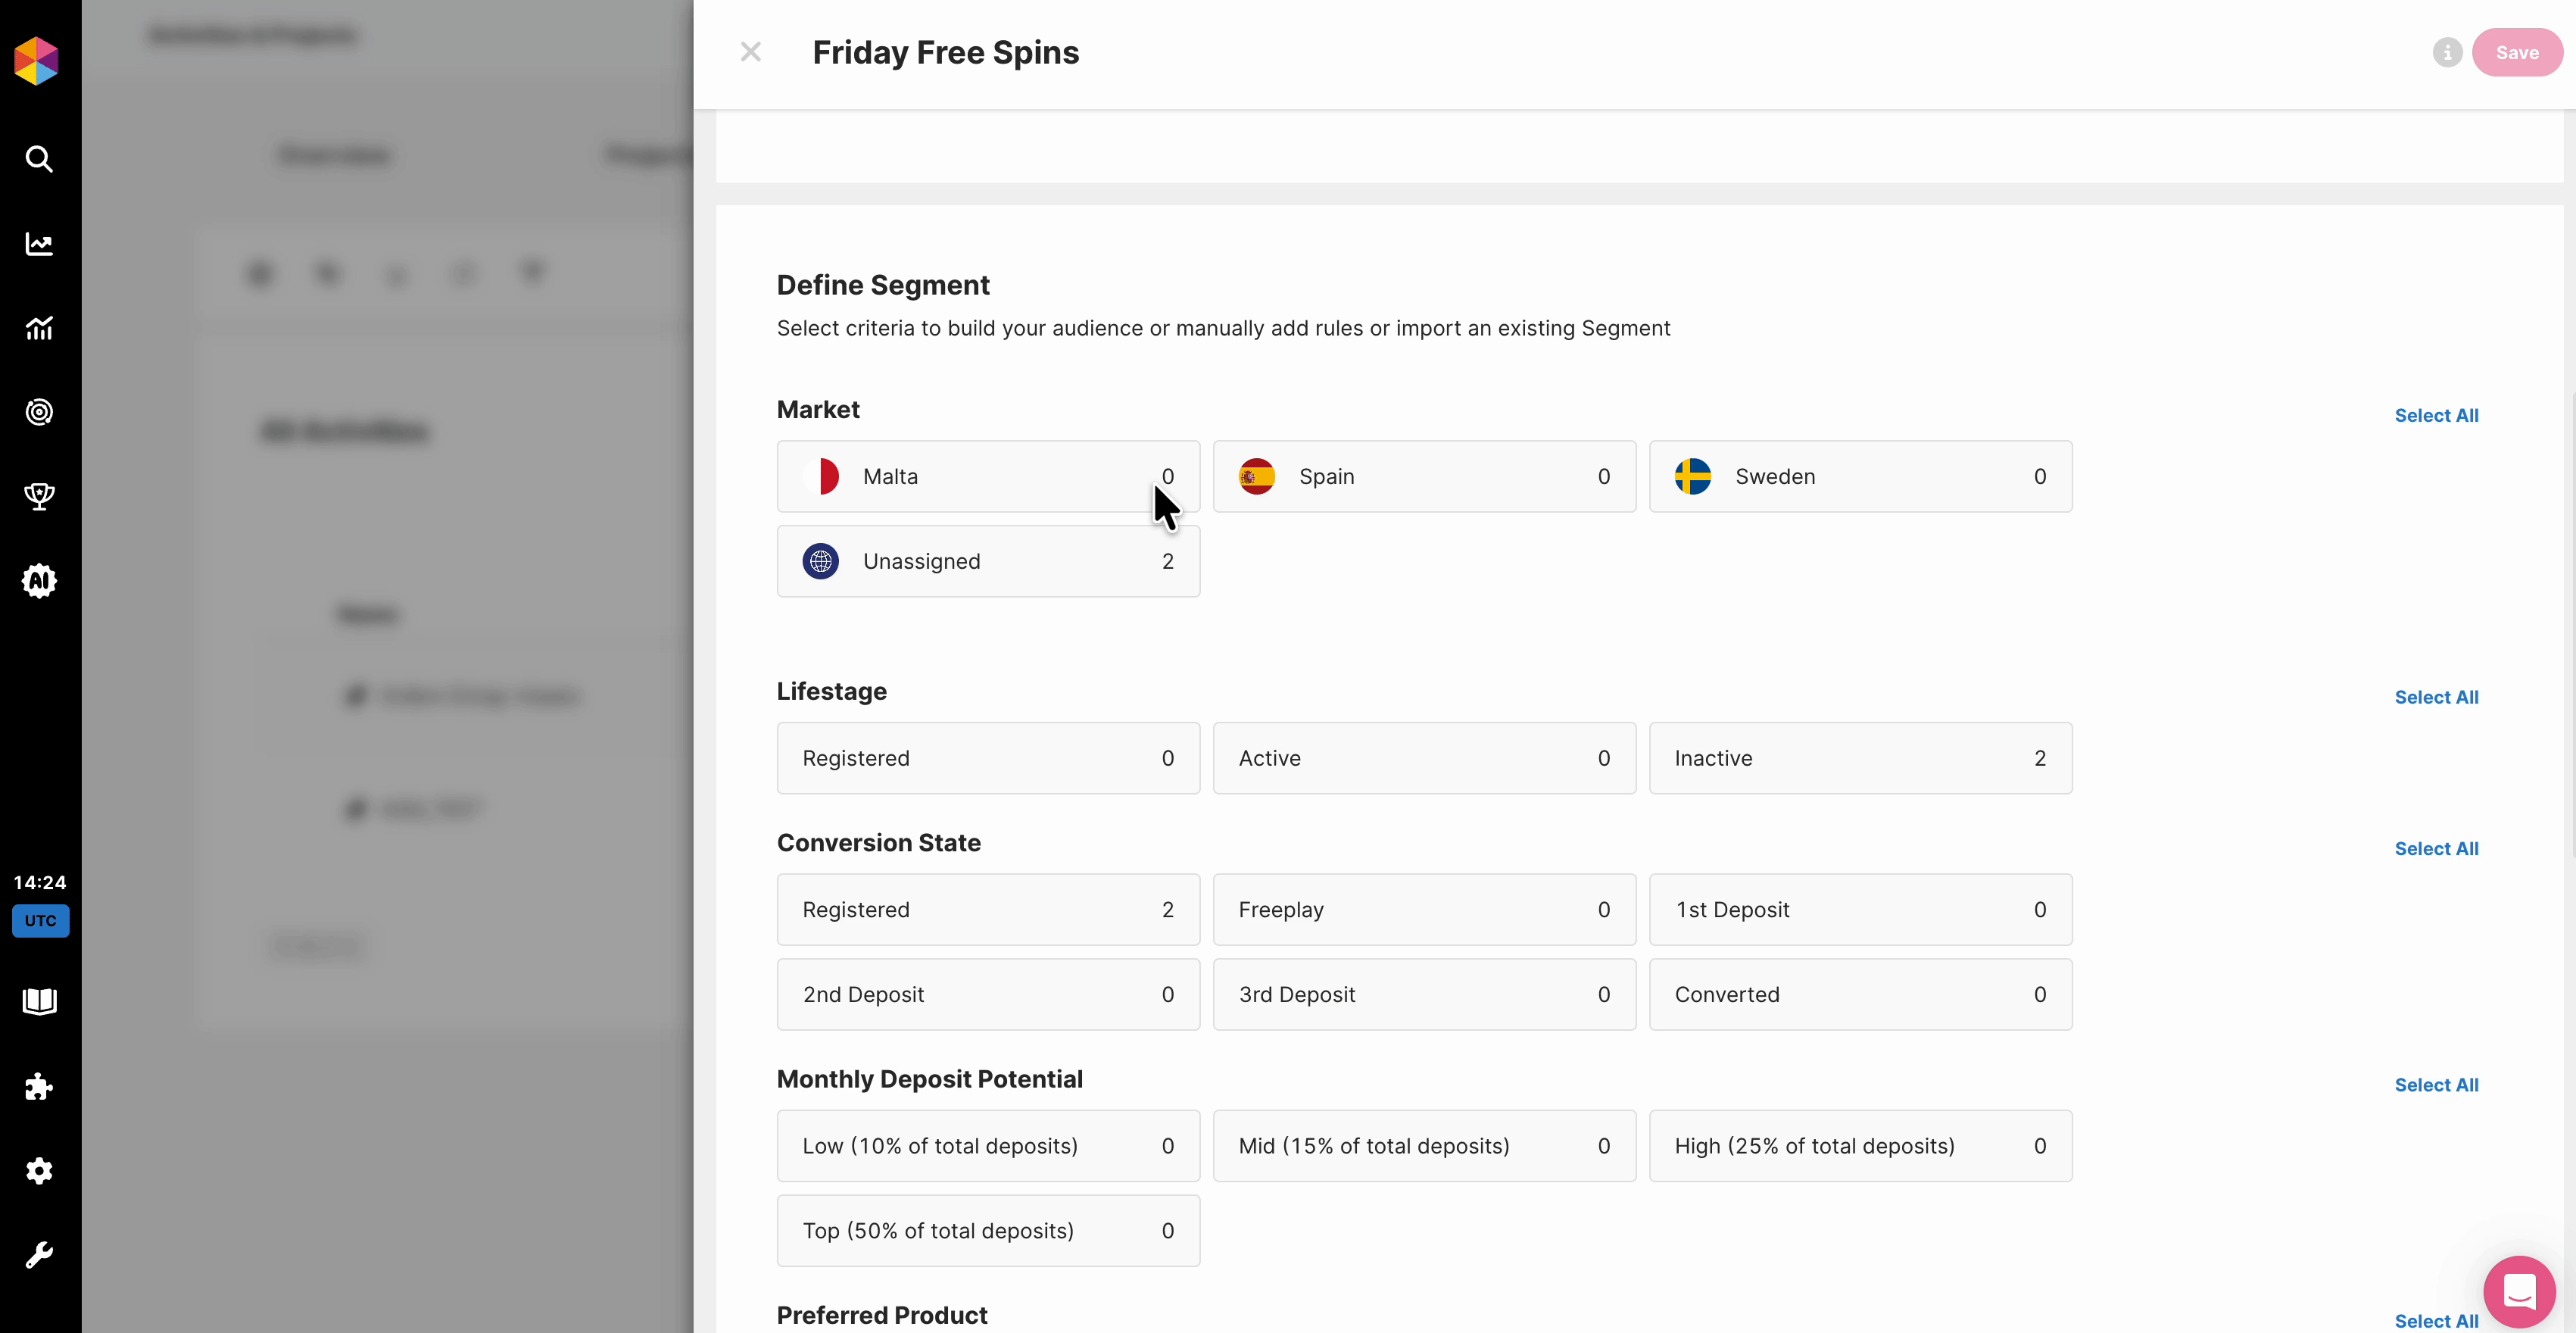Toggle Top (50% of total deposits)

tap(987, 1231)
